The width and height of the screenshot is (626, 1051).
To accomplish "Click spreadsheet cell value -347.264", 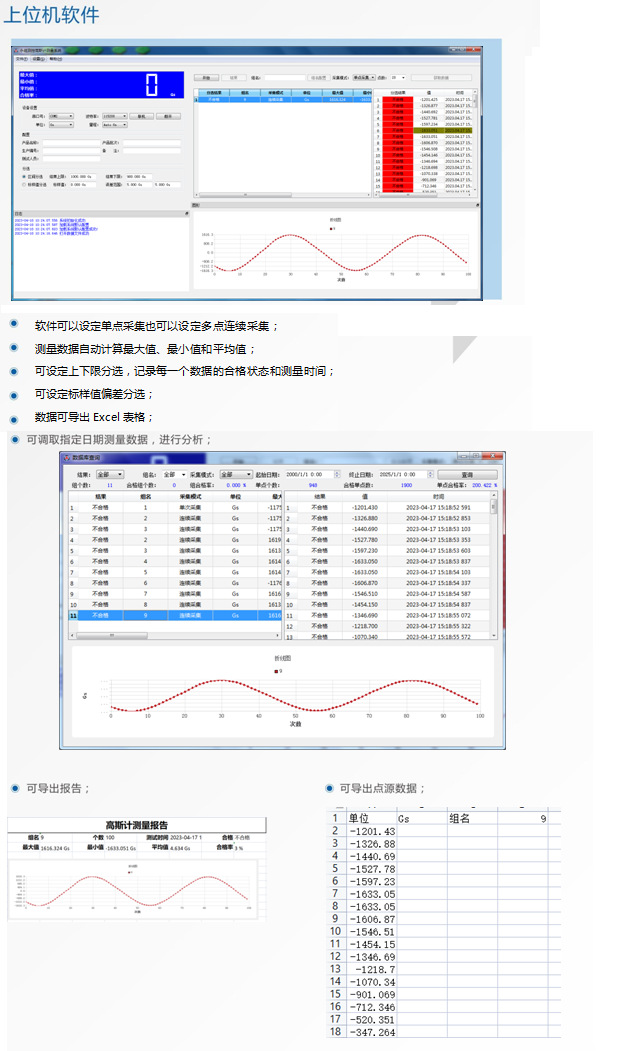I will (371, 1032).
